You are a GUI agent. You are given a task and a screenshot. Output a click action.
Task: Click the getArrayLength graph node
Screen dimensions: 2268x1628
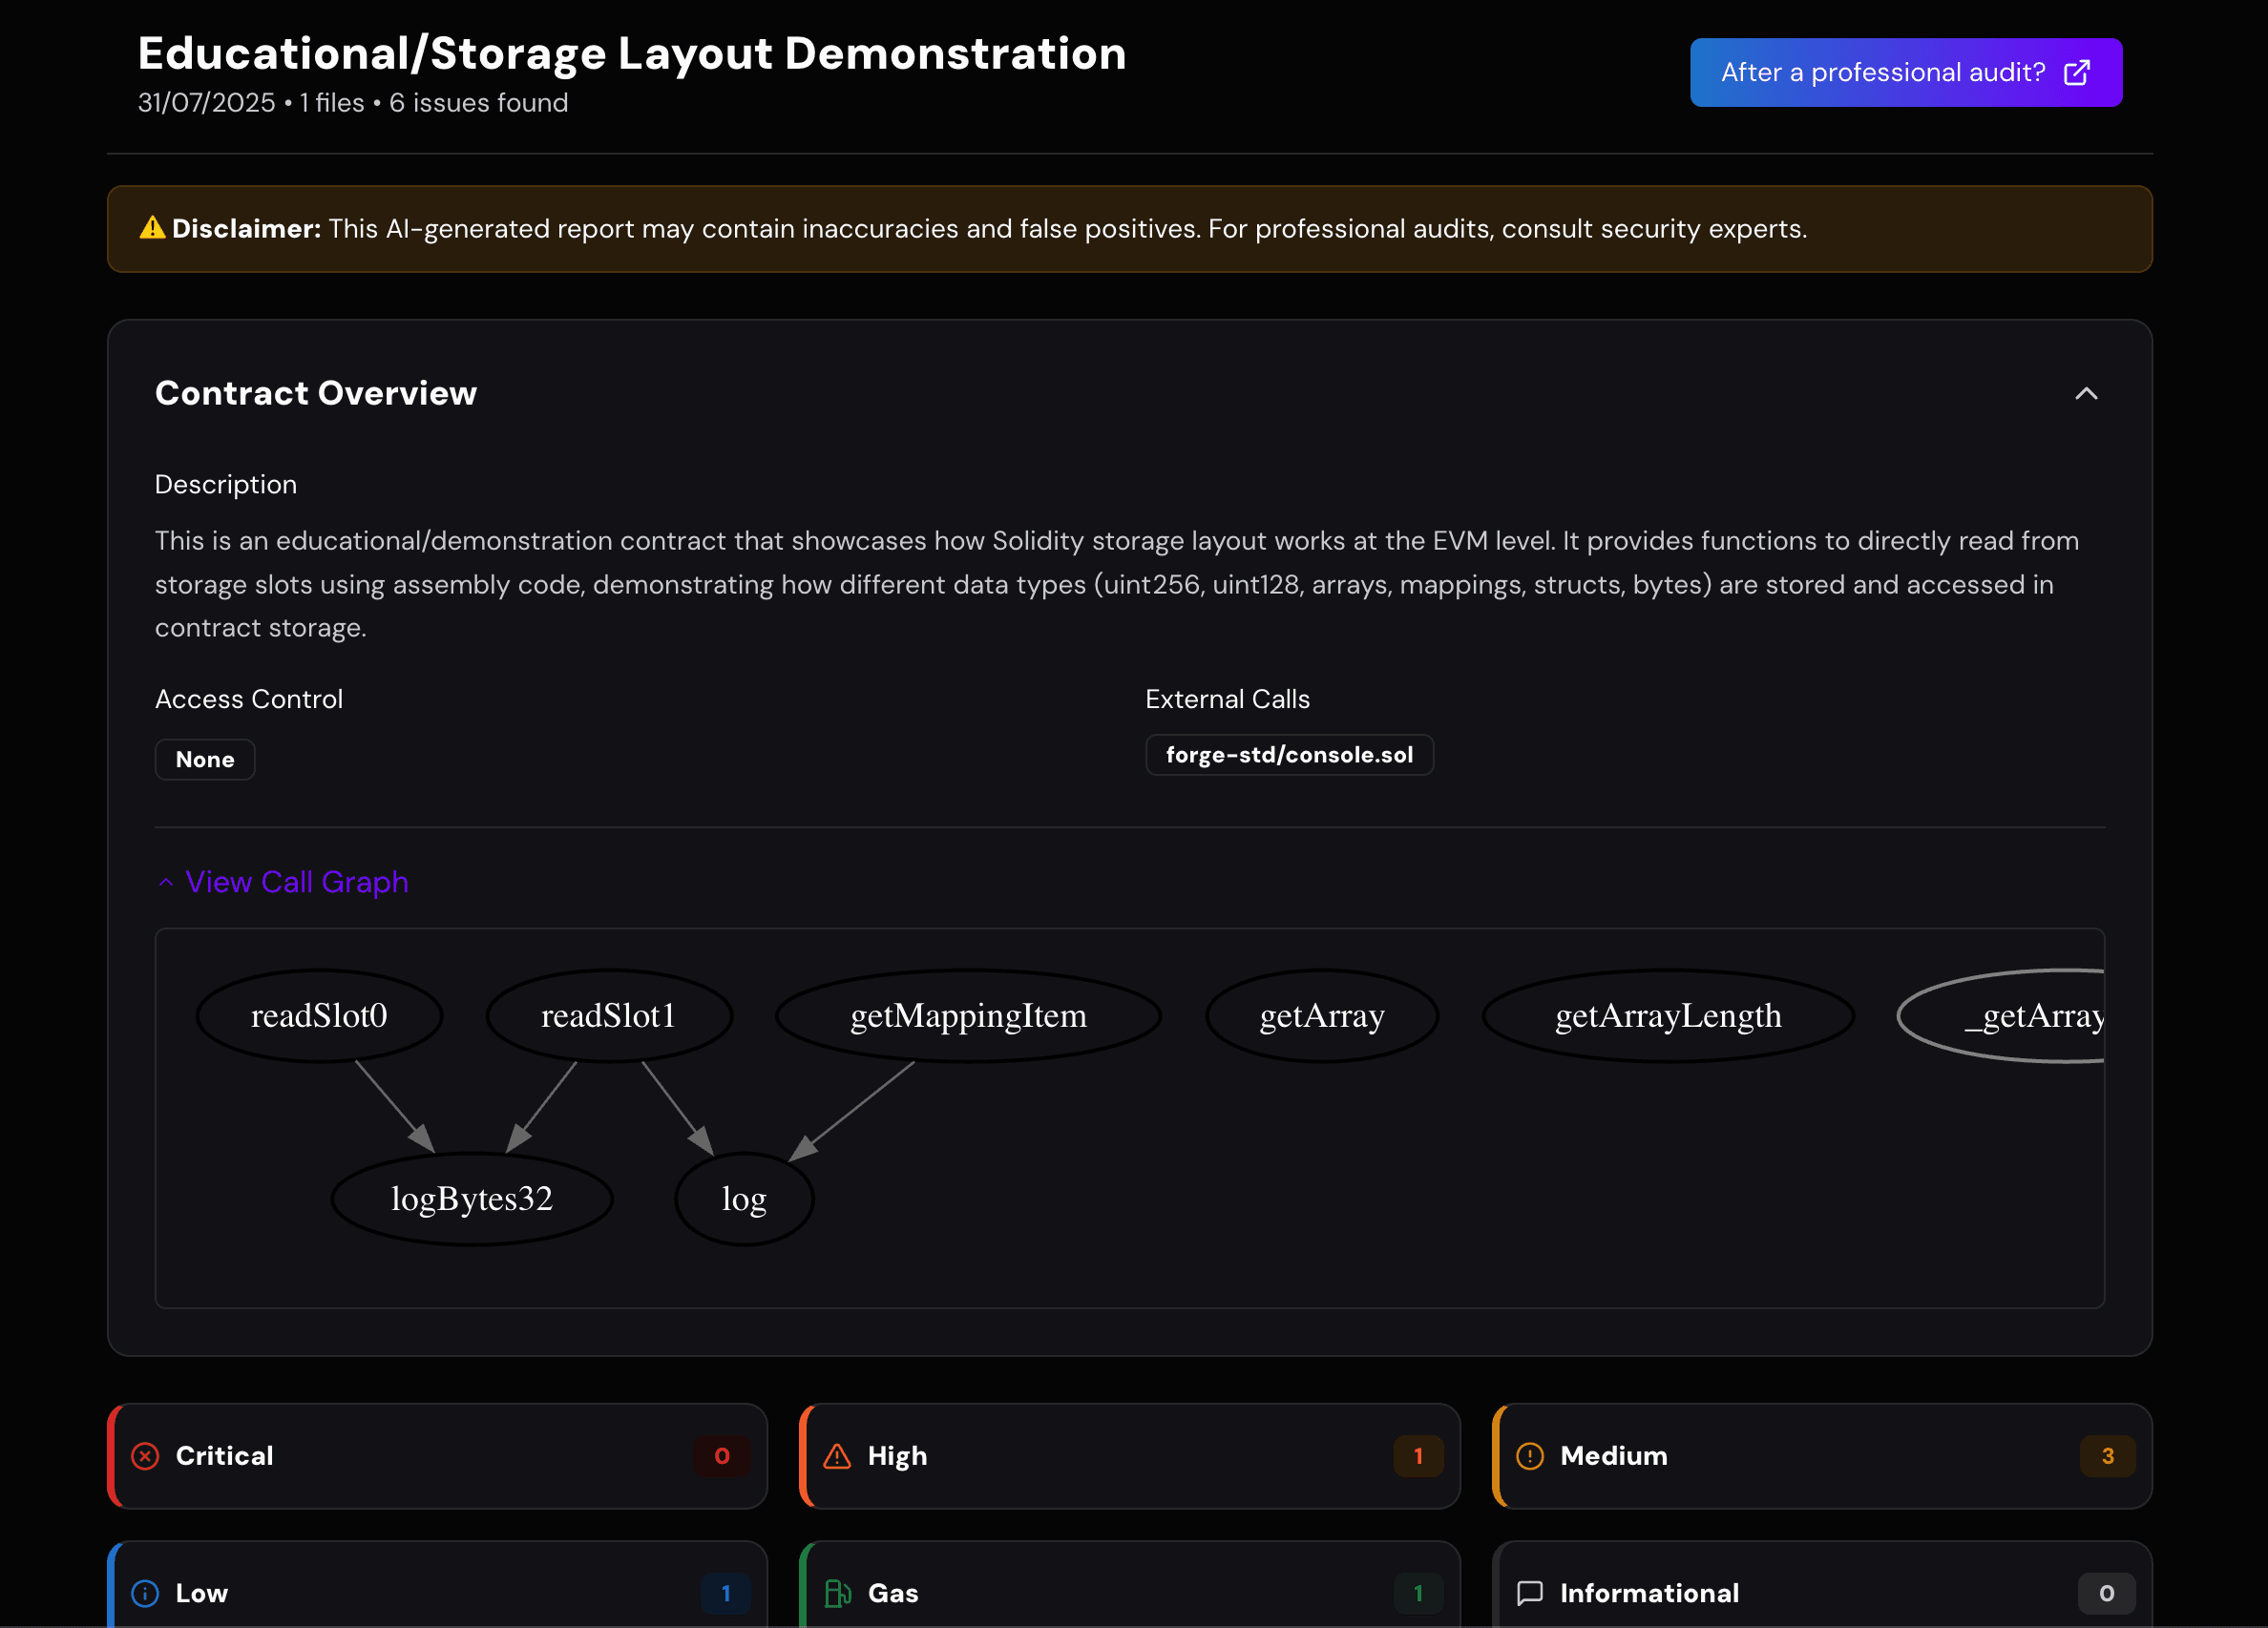1668,1015
